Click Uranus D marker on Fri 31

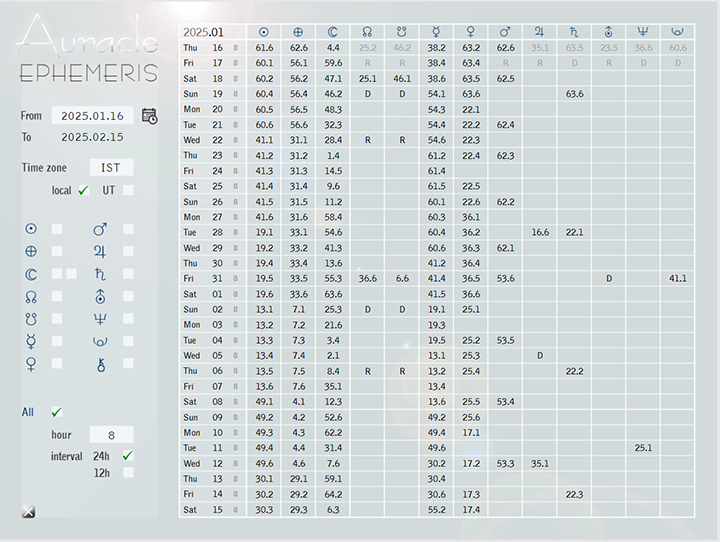[608, 279]
